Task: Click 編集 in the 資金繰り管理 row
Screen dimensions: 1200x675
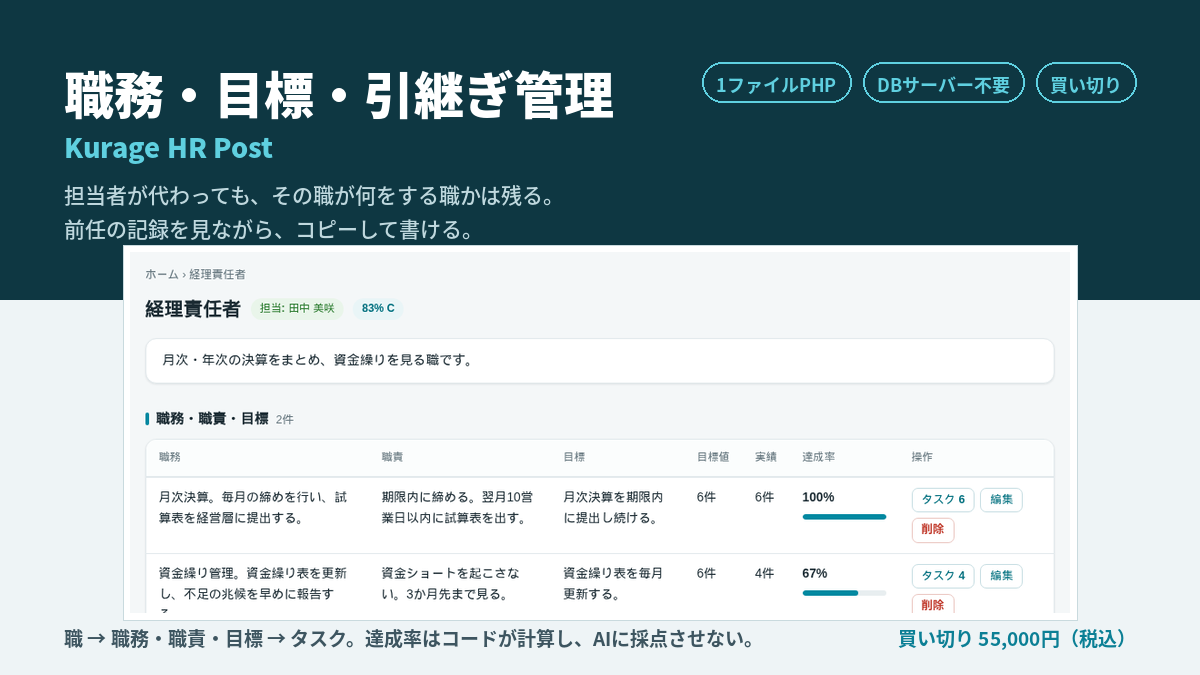Action: (x=1001, y=575)
